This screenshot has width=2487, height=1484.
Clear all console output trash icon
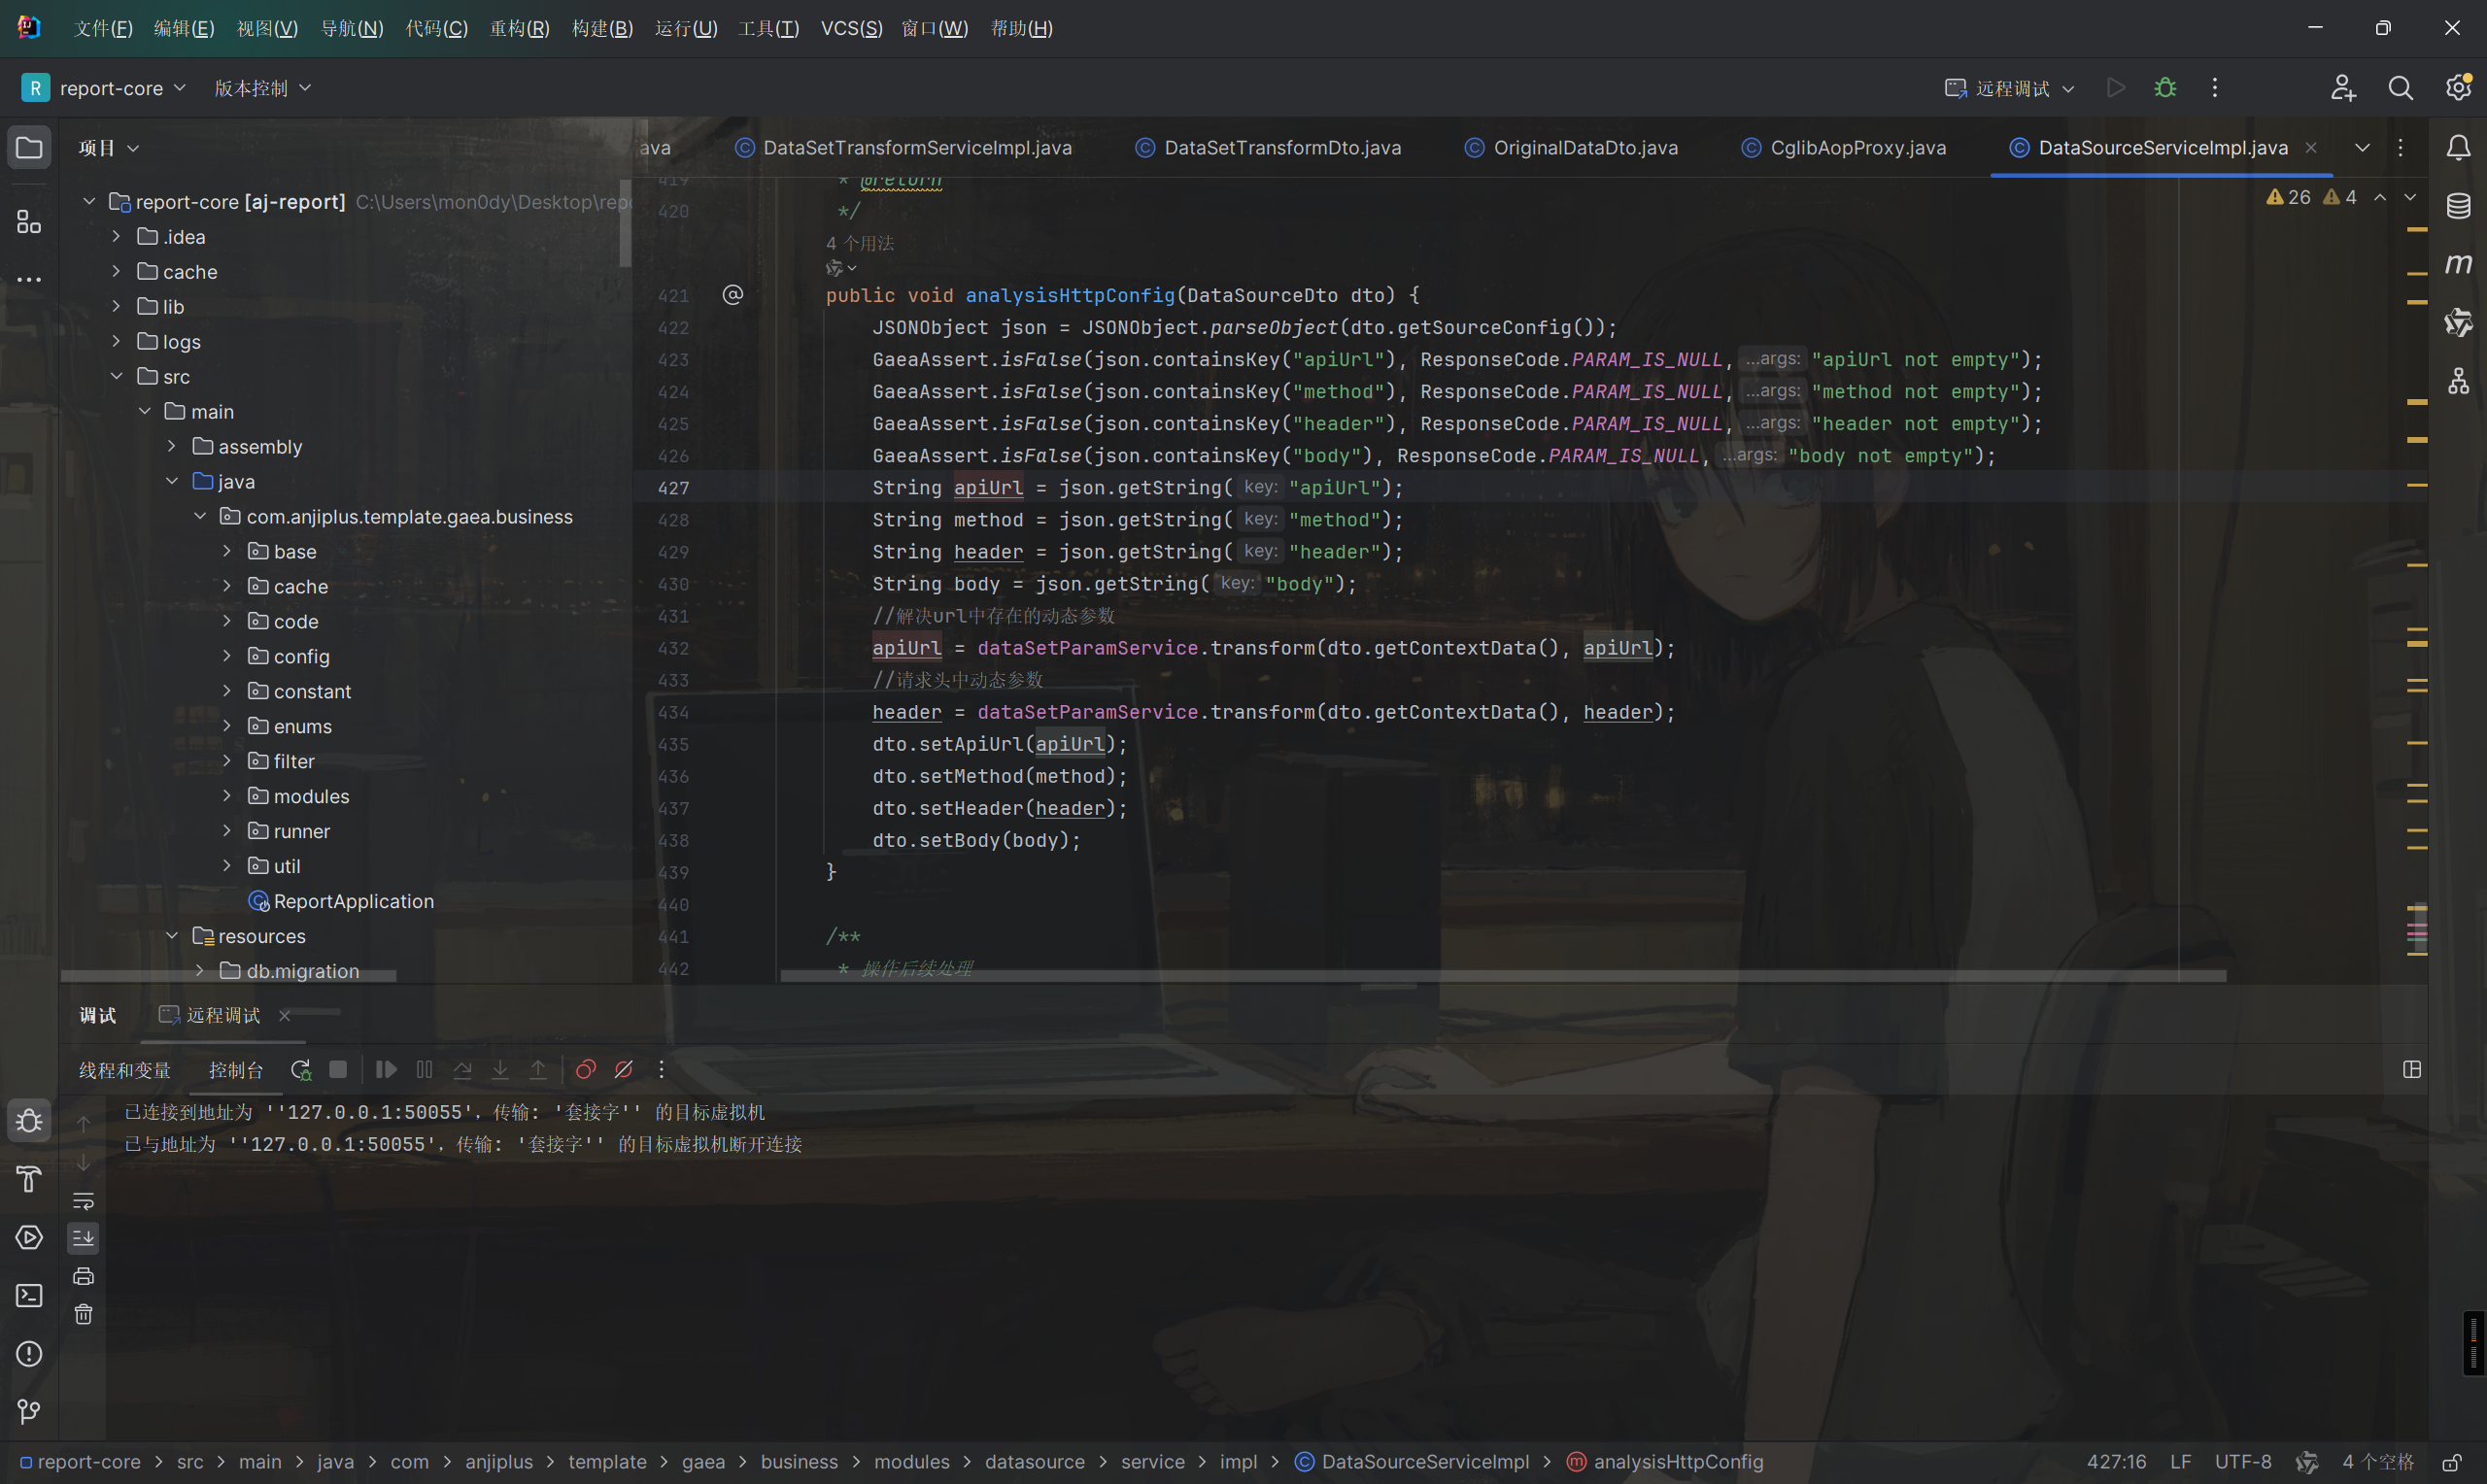pyautogui.click(x=84, y=1314)
